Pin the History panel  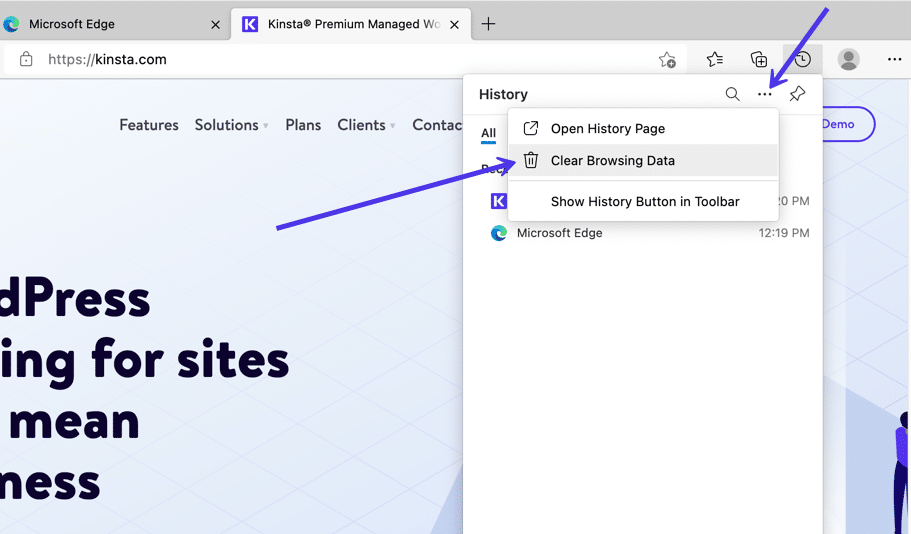[797, 94]
